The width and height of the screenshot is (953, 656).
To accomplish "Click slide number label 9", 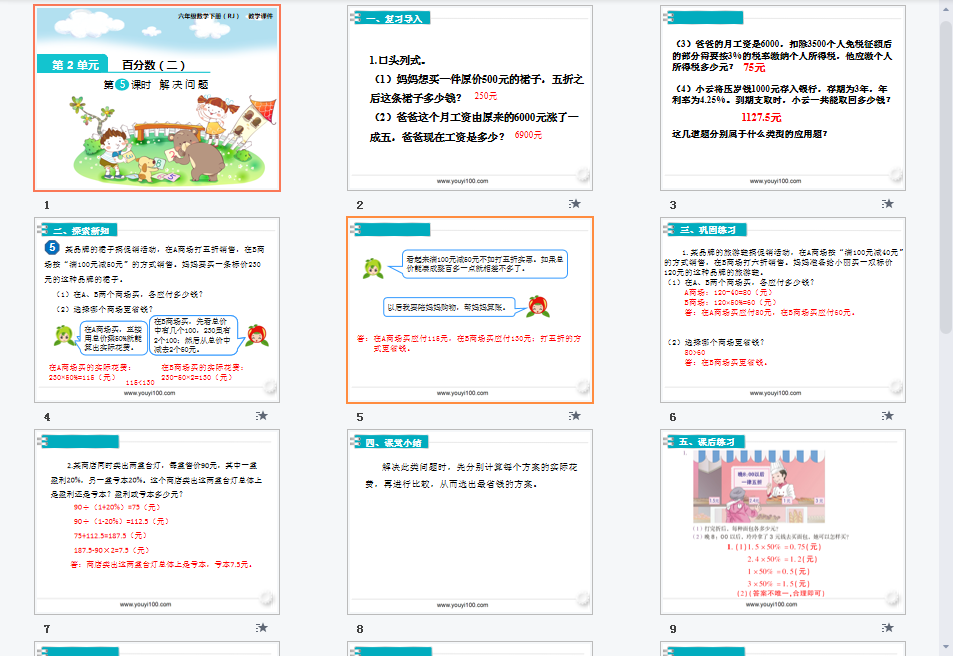I will (673, 629).
